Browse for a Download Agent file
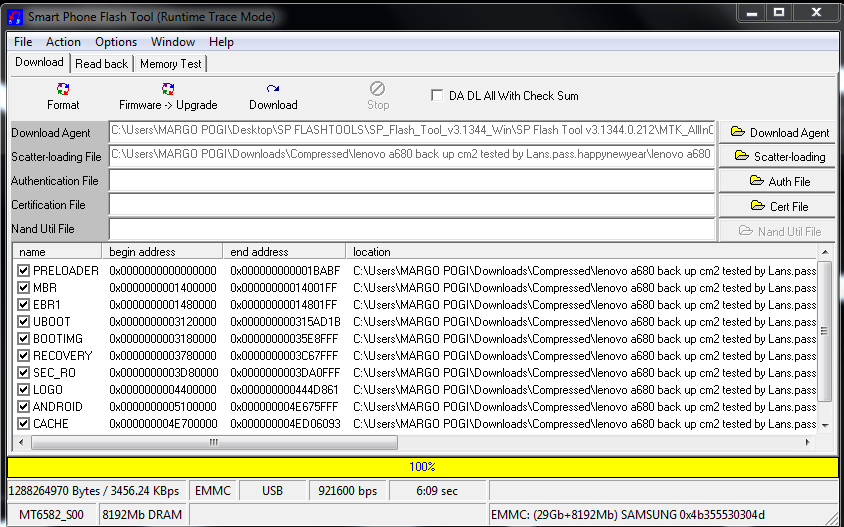Viewport: 844px width, 527px height. (779, 132)
